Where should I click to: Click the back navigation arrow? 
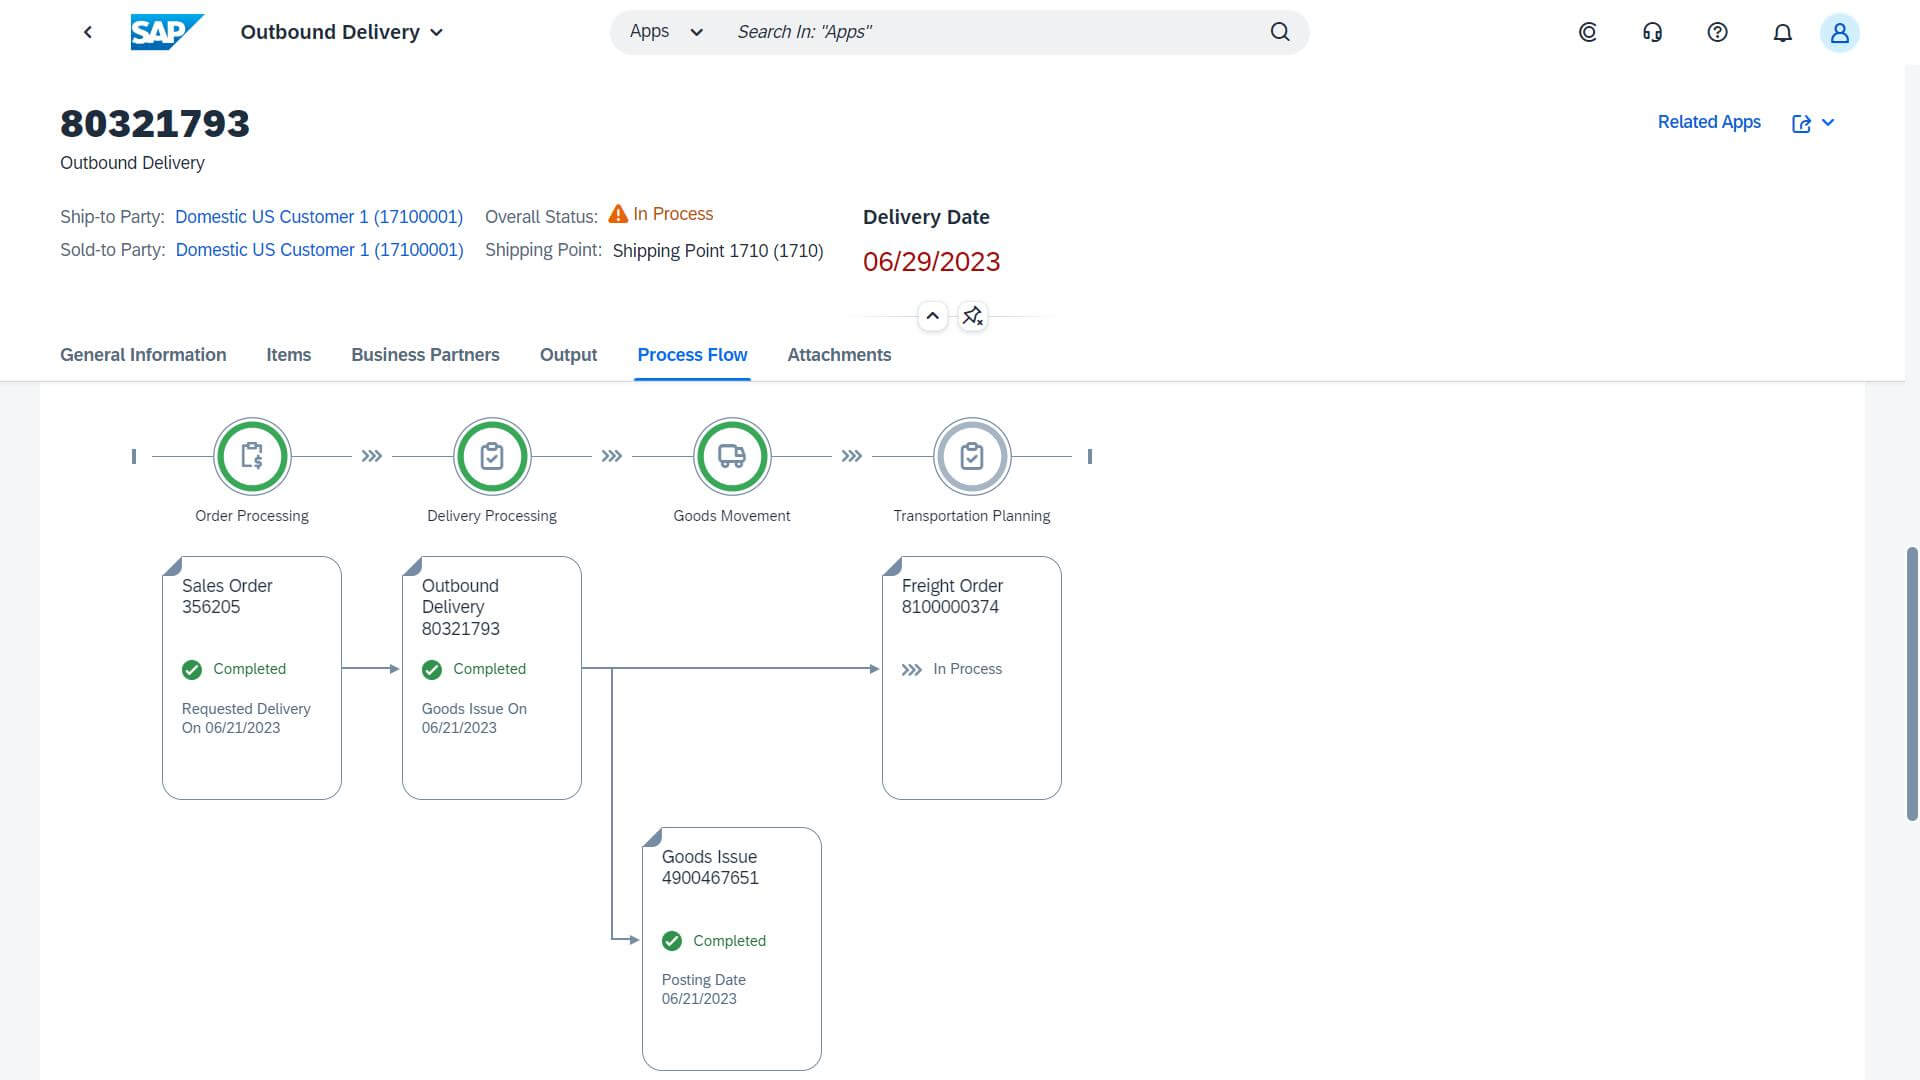click(88, 31)
